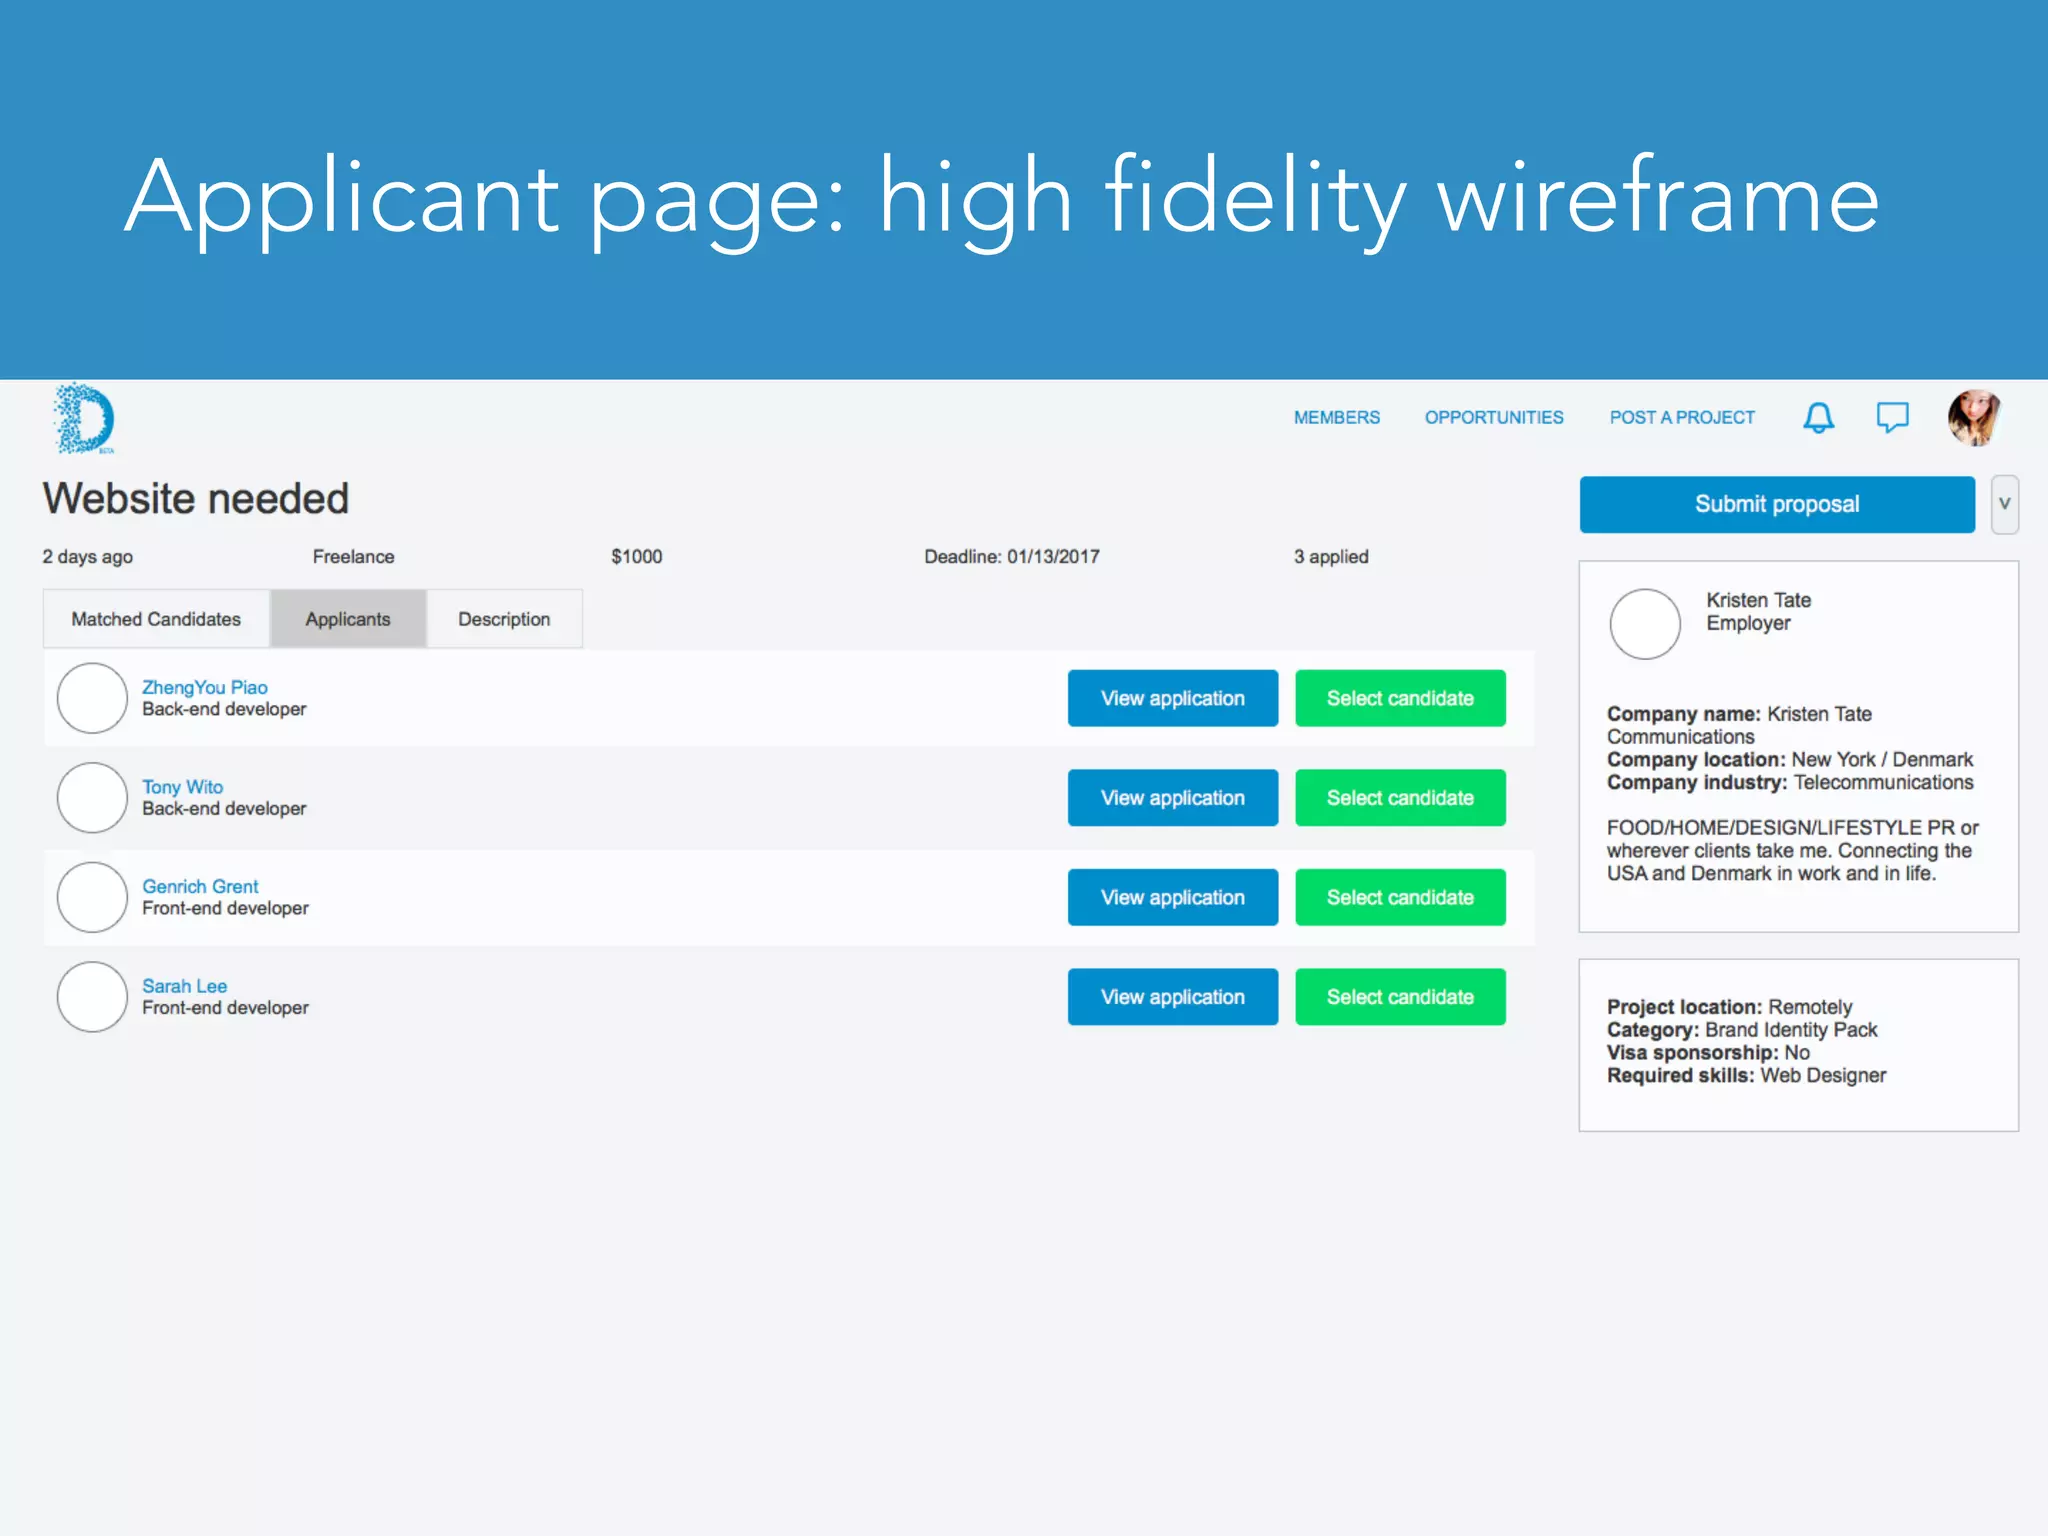The height and width of the screenshot is (1536, 2048).
Task: Switch to the Matched Candidates tab
Action: click(156, 619)
